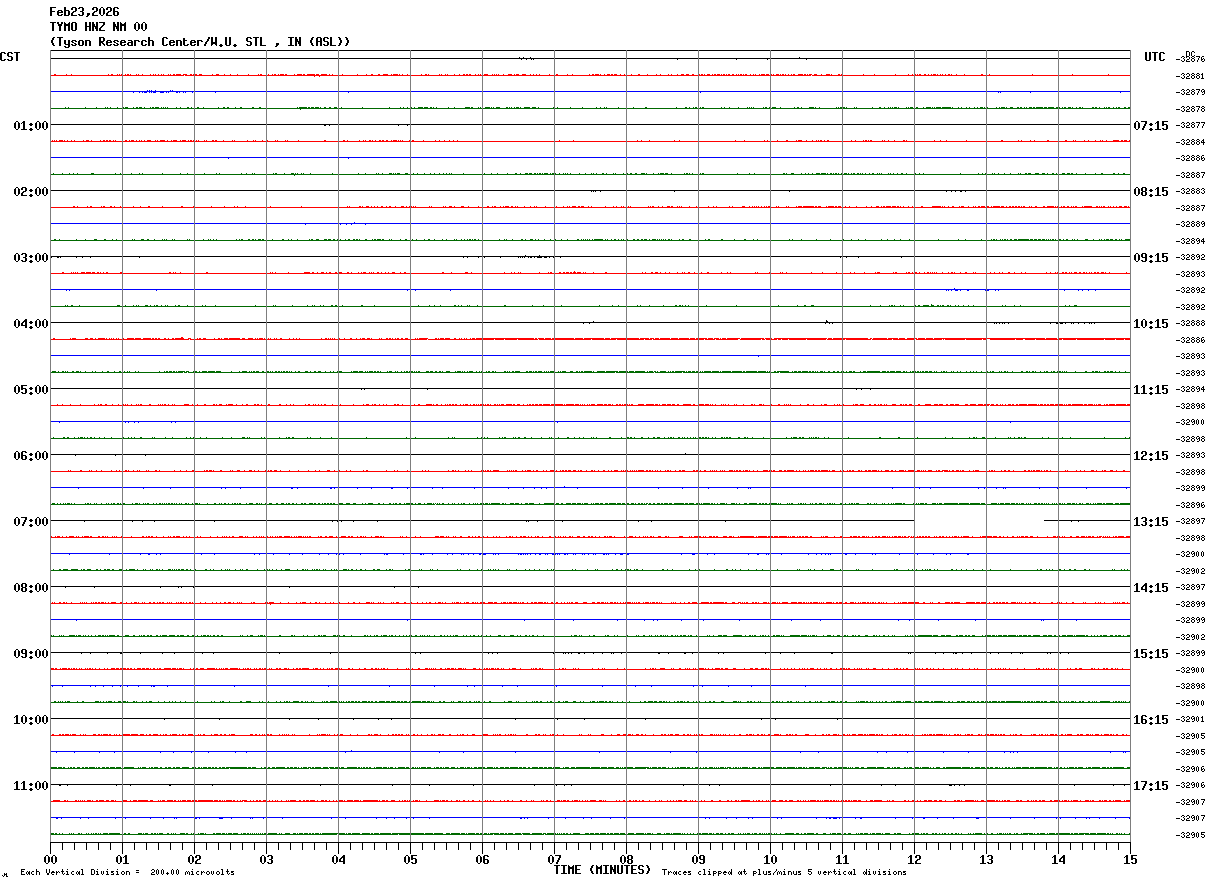Click the TYMO HNZ NM 00 station title
Screen dimensions: 1210x886
98,27
